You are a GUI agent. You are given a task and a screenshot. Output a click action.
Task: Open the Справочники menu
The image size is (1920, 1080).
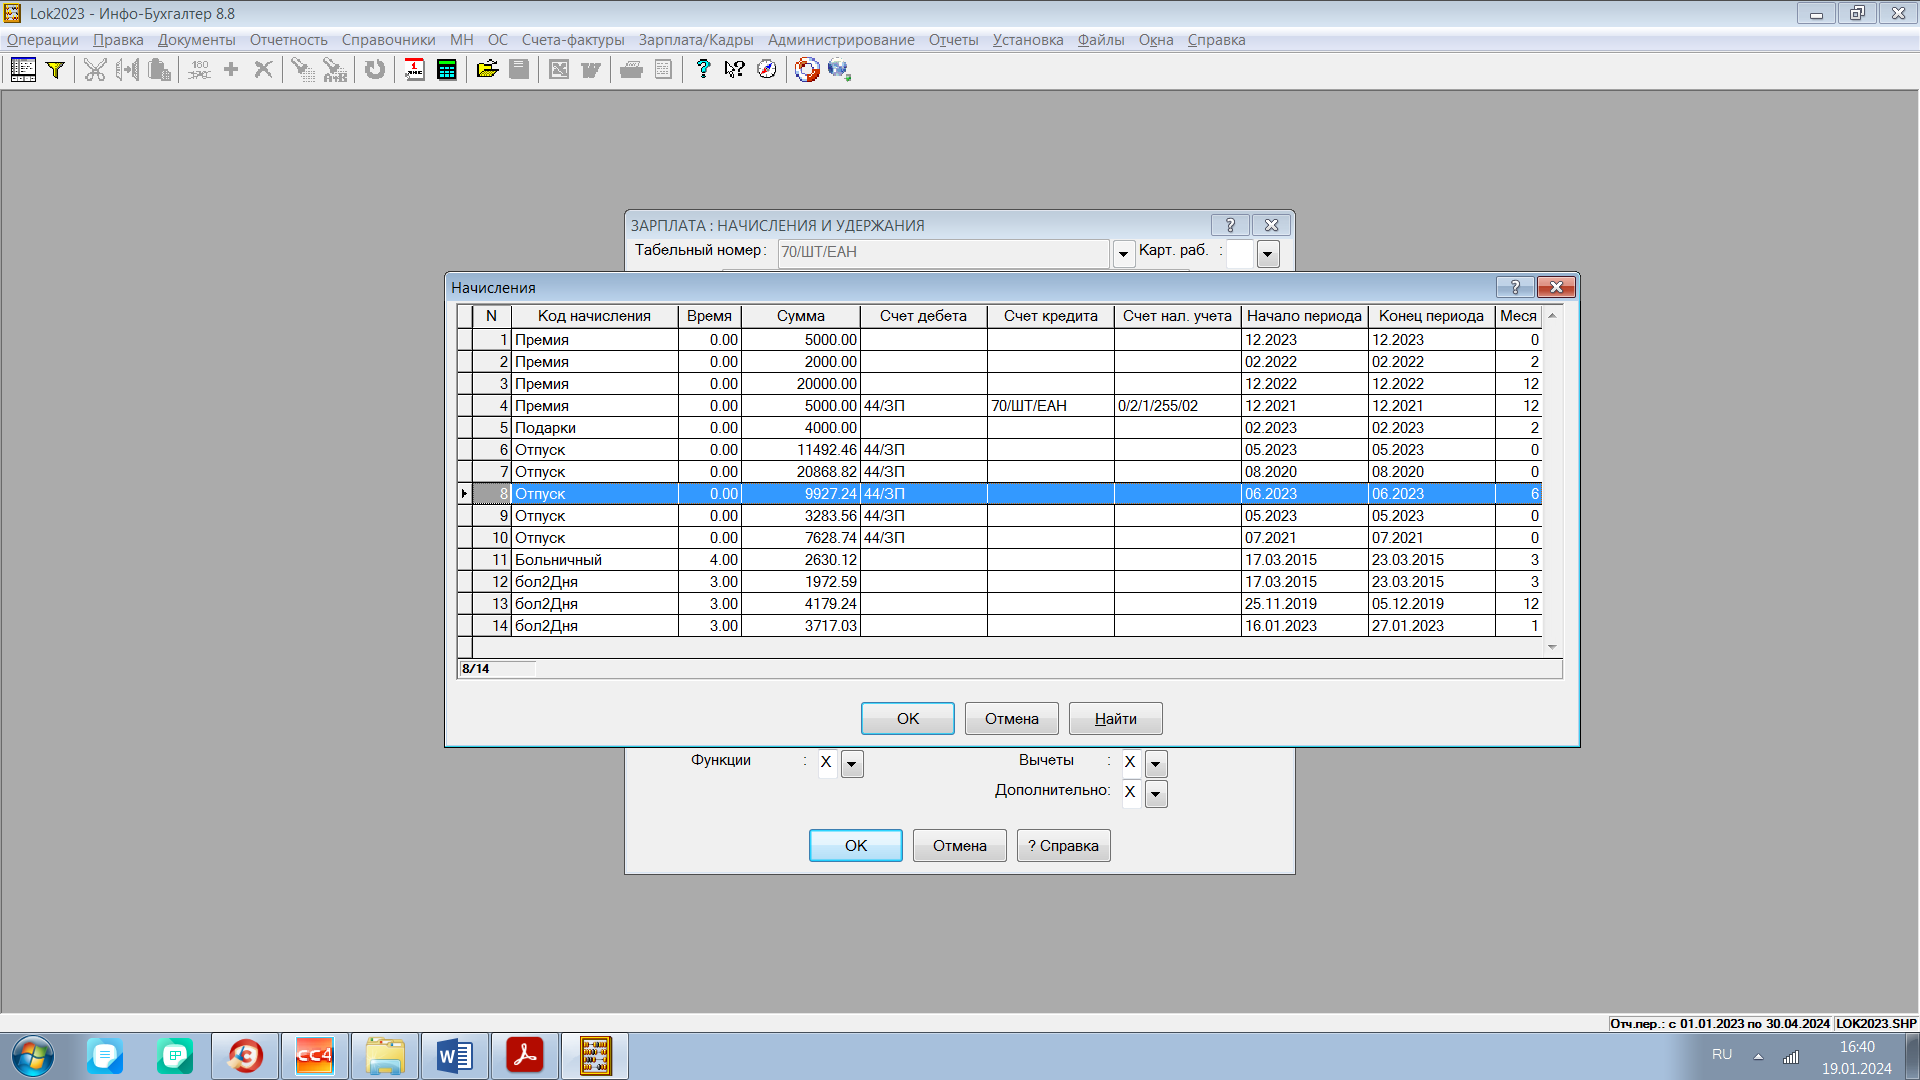click(x=389, y=40)
